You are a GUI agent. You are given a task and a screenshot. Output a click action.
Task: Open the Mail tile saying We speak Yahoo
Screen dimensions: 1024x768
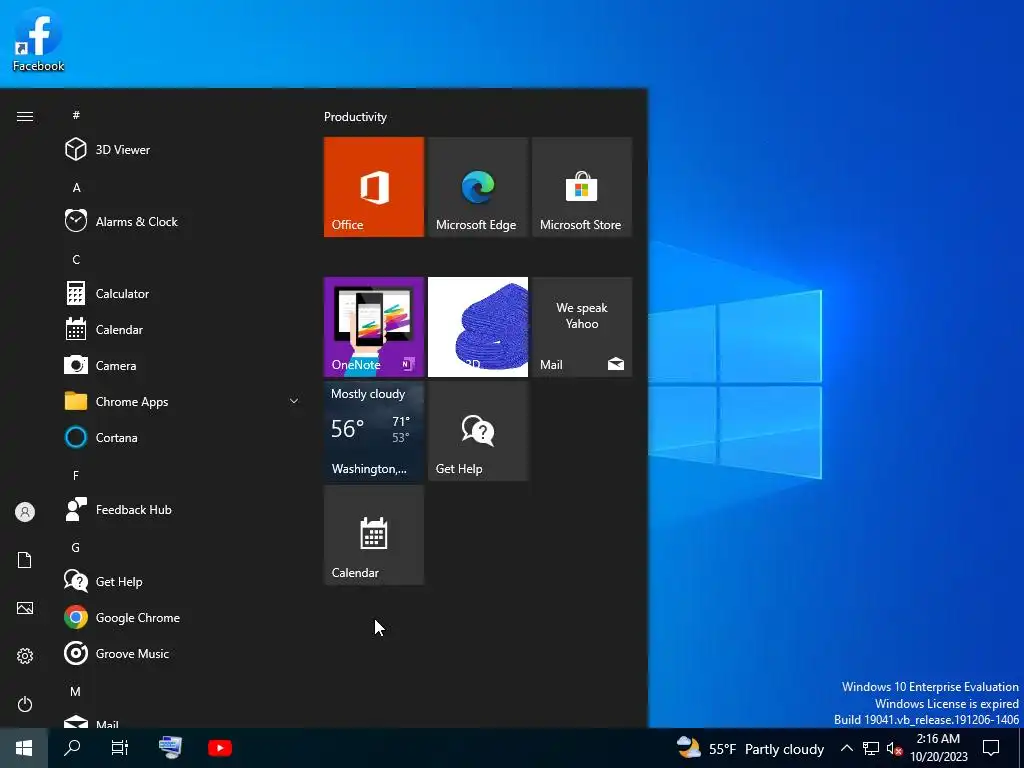point(582,327)
